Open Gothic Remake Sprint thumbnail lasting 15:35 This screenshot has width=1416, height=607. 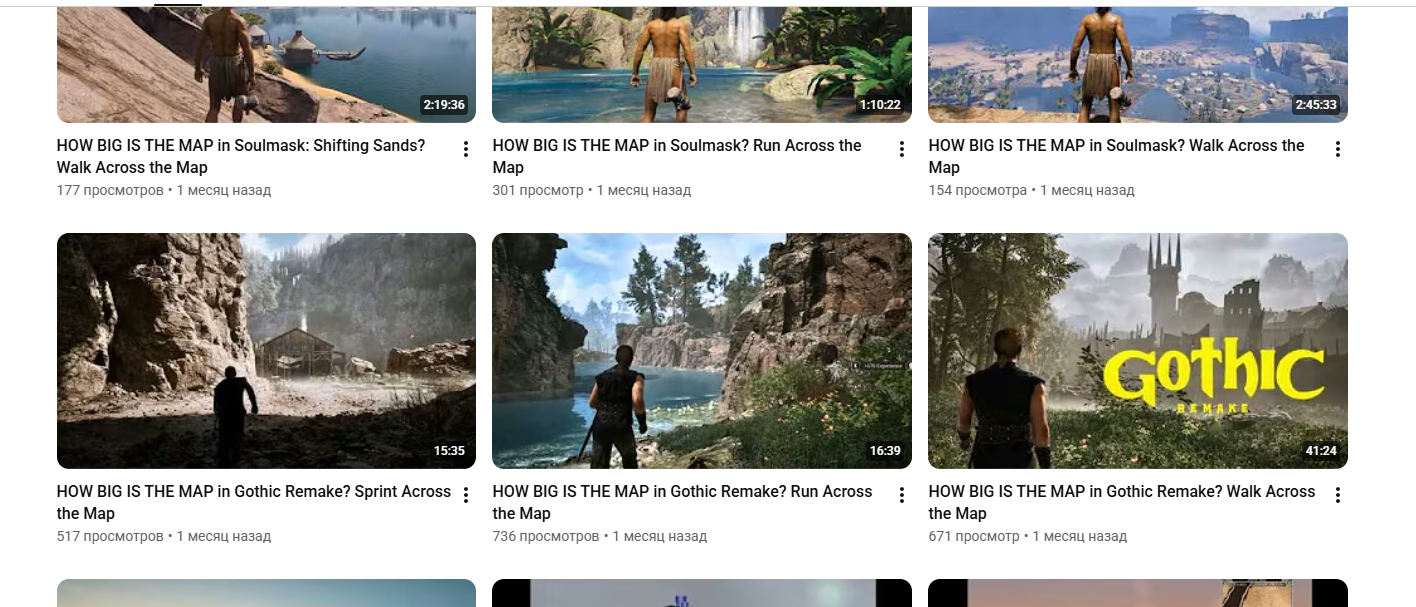tap(266, 351)
